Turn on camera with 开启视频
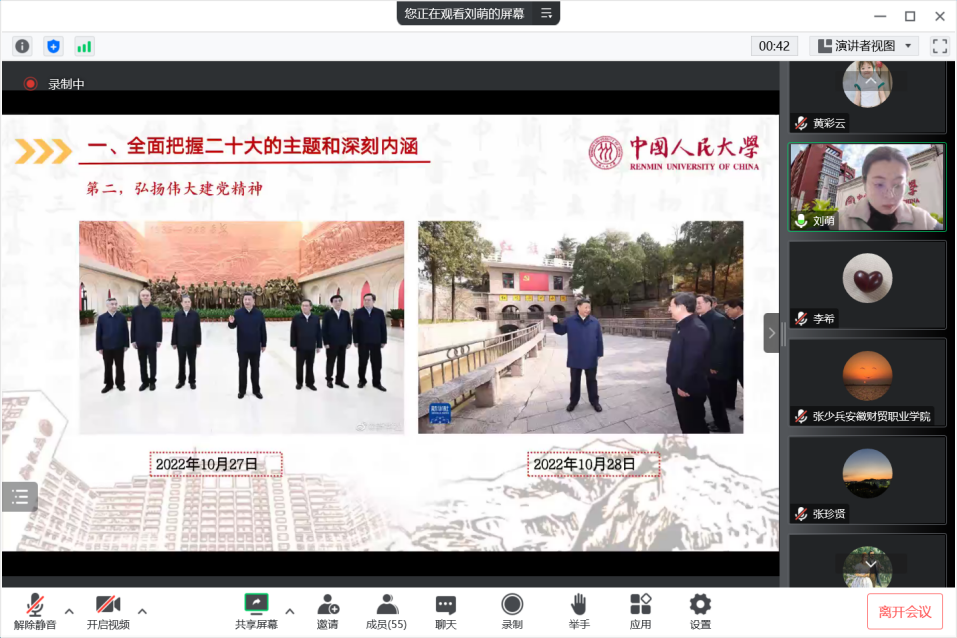The height and width of the screenshot is (638, 957). pyautogui.click(x=108, y=611)
